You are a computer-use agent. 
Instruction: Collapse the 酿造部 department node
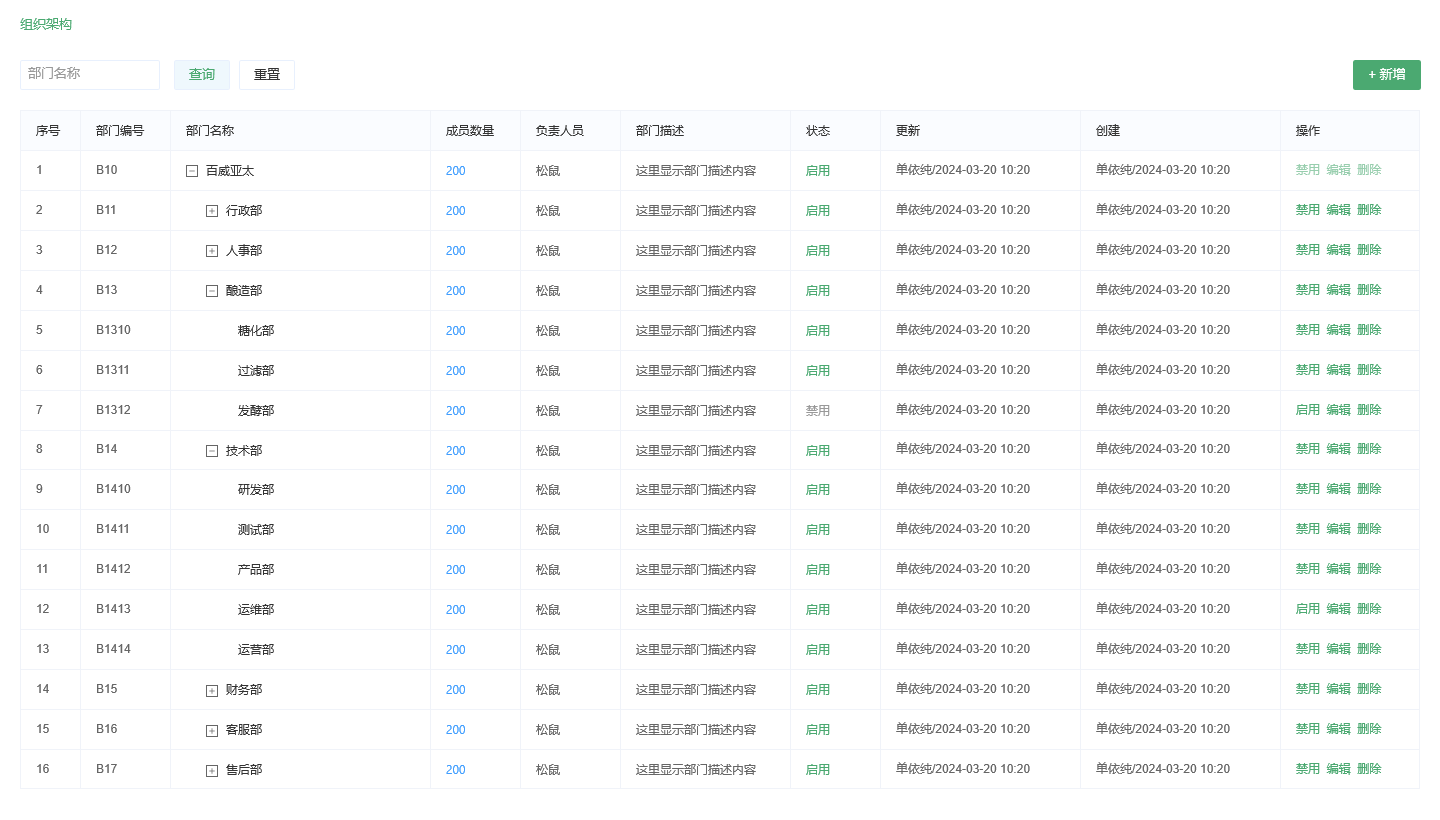pos(212,291)
